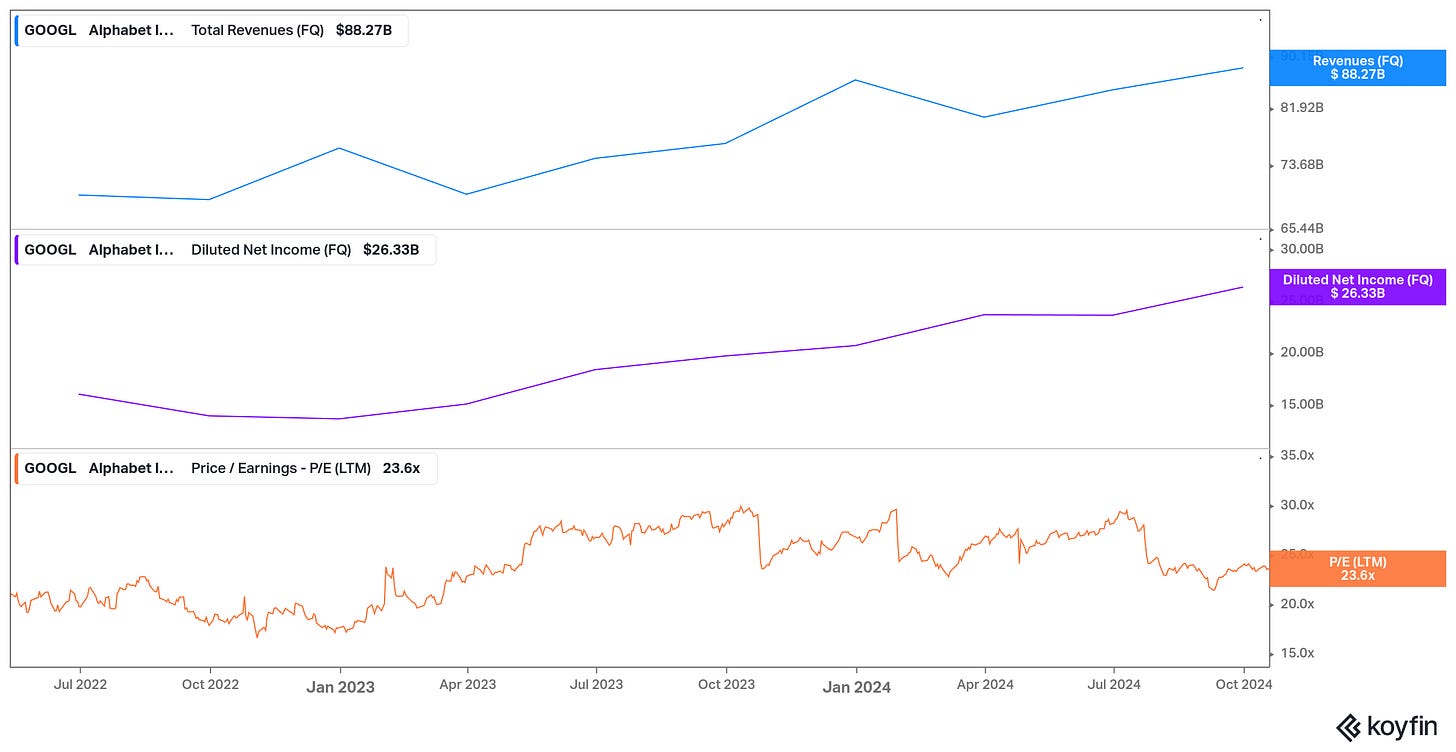
Task: Click the 15.0x y-axis label
Action: [x=1297, y=653]
